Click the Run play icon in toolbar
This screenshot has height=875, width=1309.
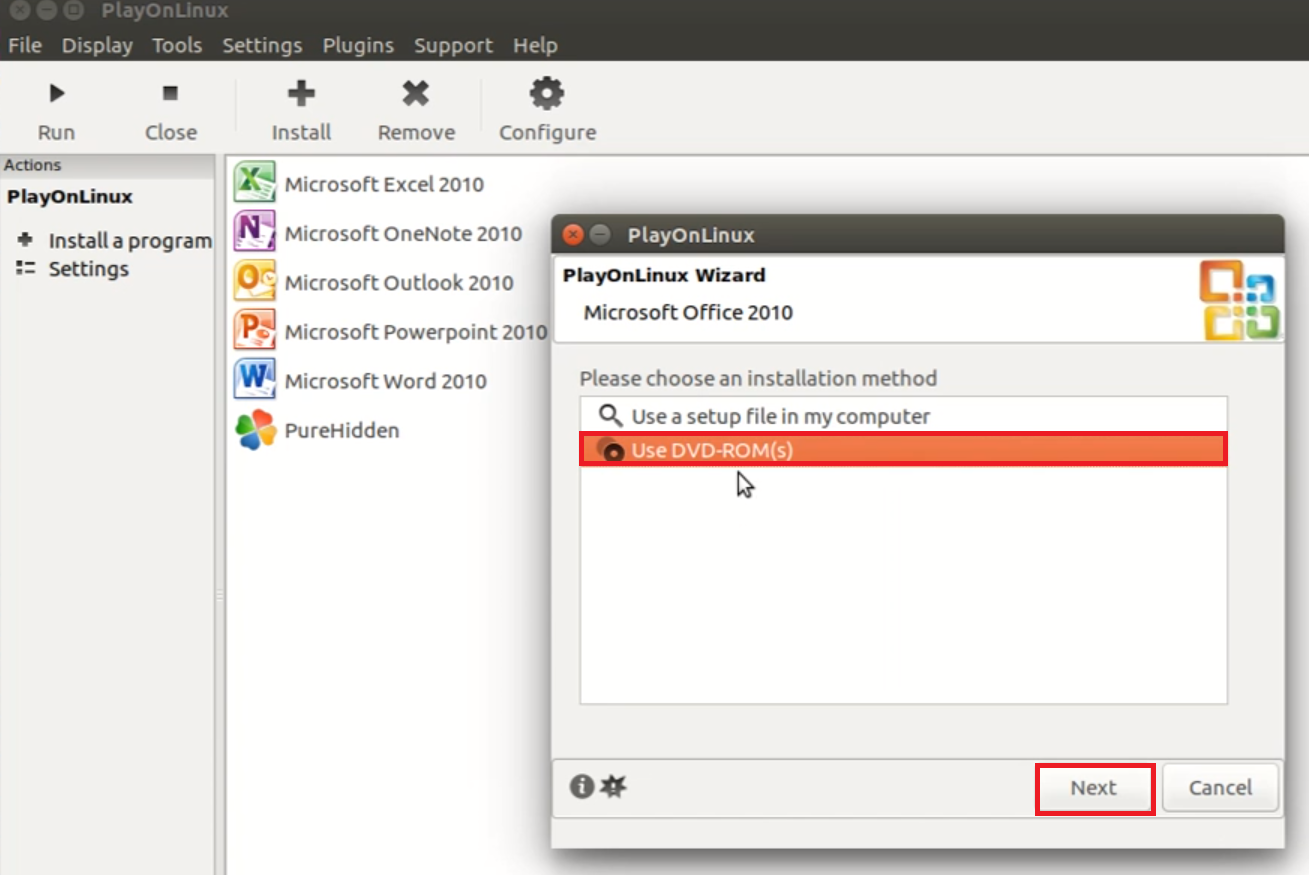tap(57, 93)
